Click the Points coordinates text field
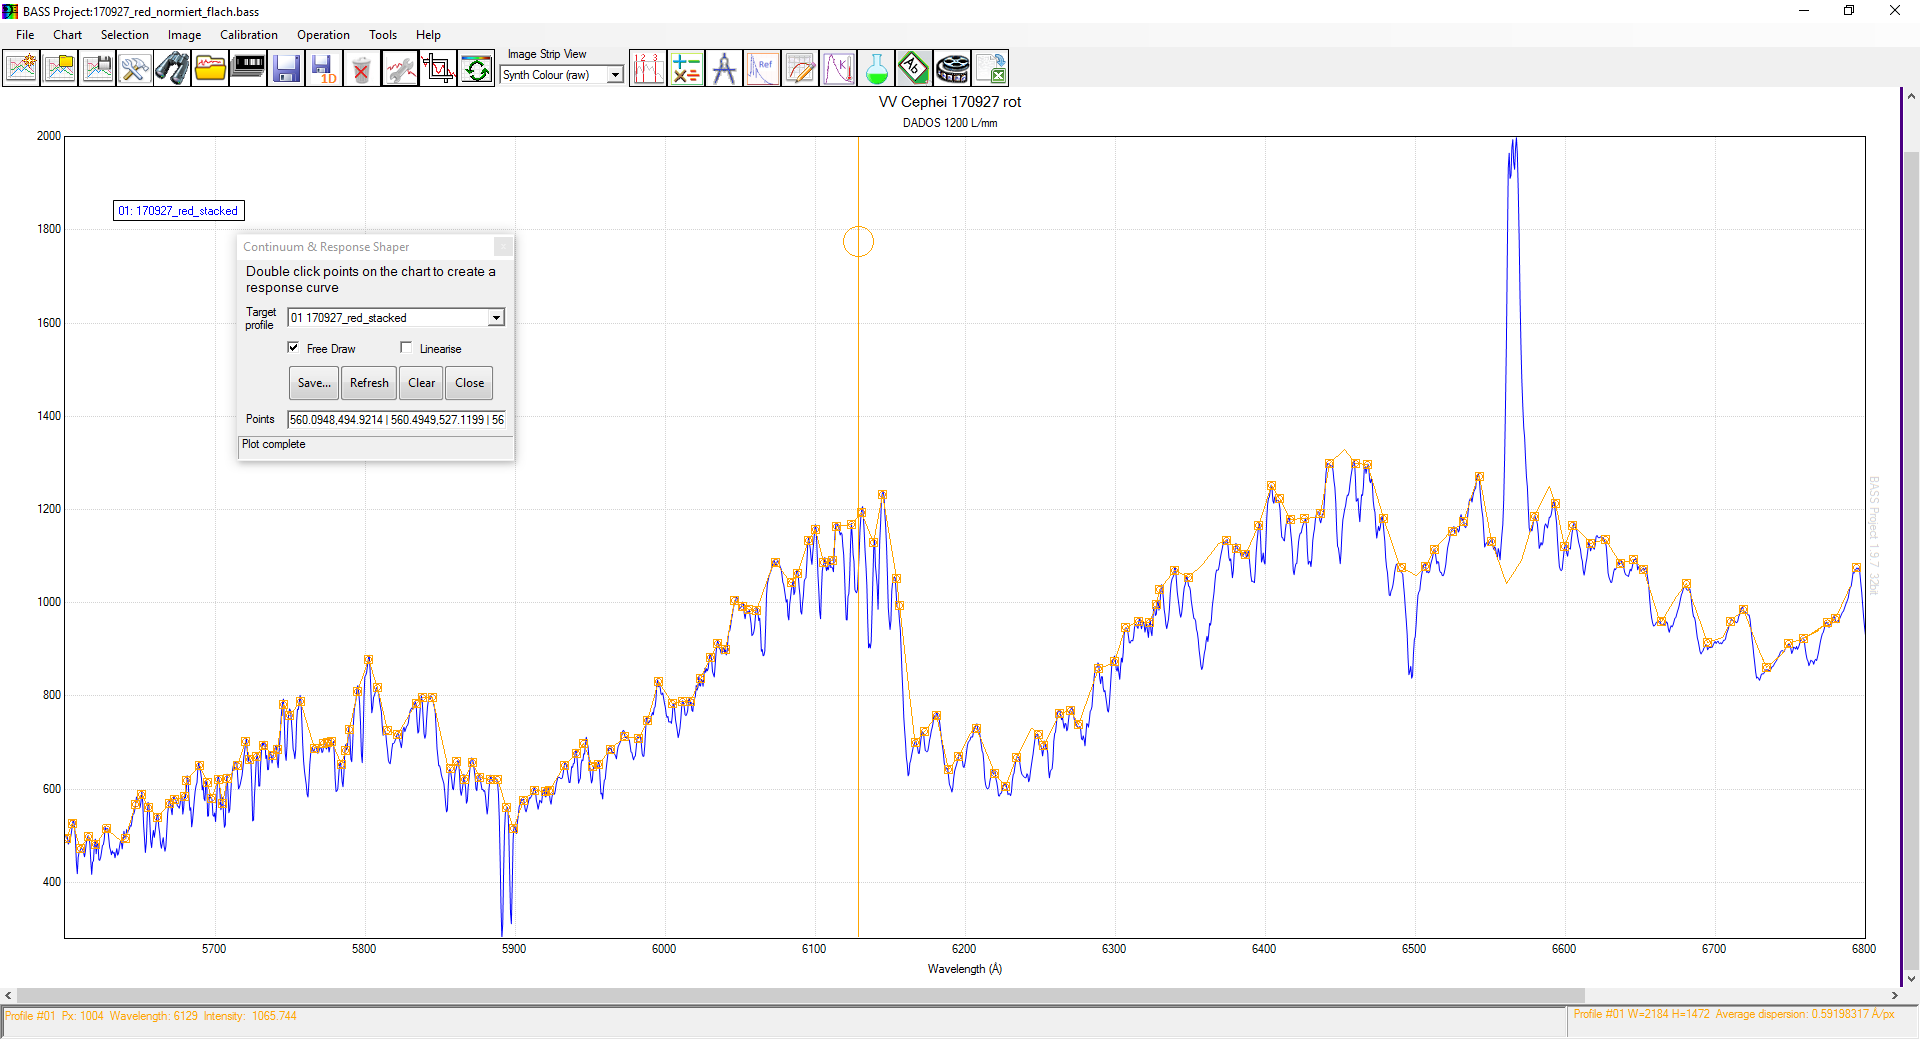Screen dimensions: 1920x1040 coord(396,420)
